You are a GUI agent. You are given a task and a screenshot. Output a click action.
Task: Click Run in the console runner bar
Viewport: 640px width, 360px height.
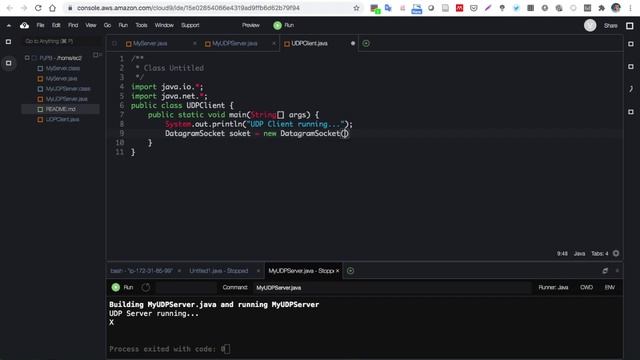click(122, 287)
